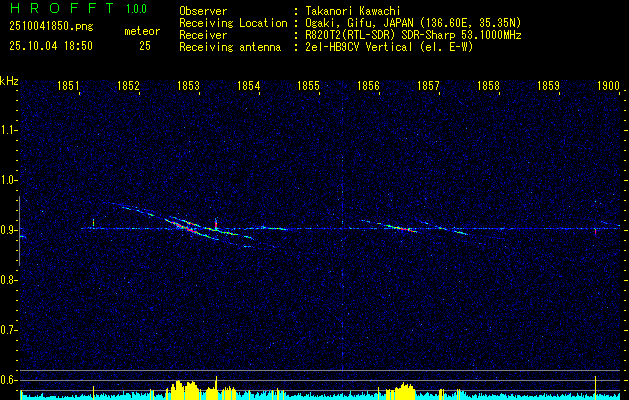Click the 1852 time marker
The height and width of the screenshot is (400, 629).
pos(128,86)
